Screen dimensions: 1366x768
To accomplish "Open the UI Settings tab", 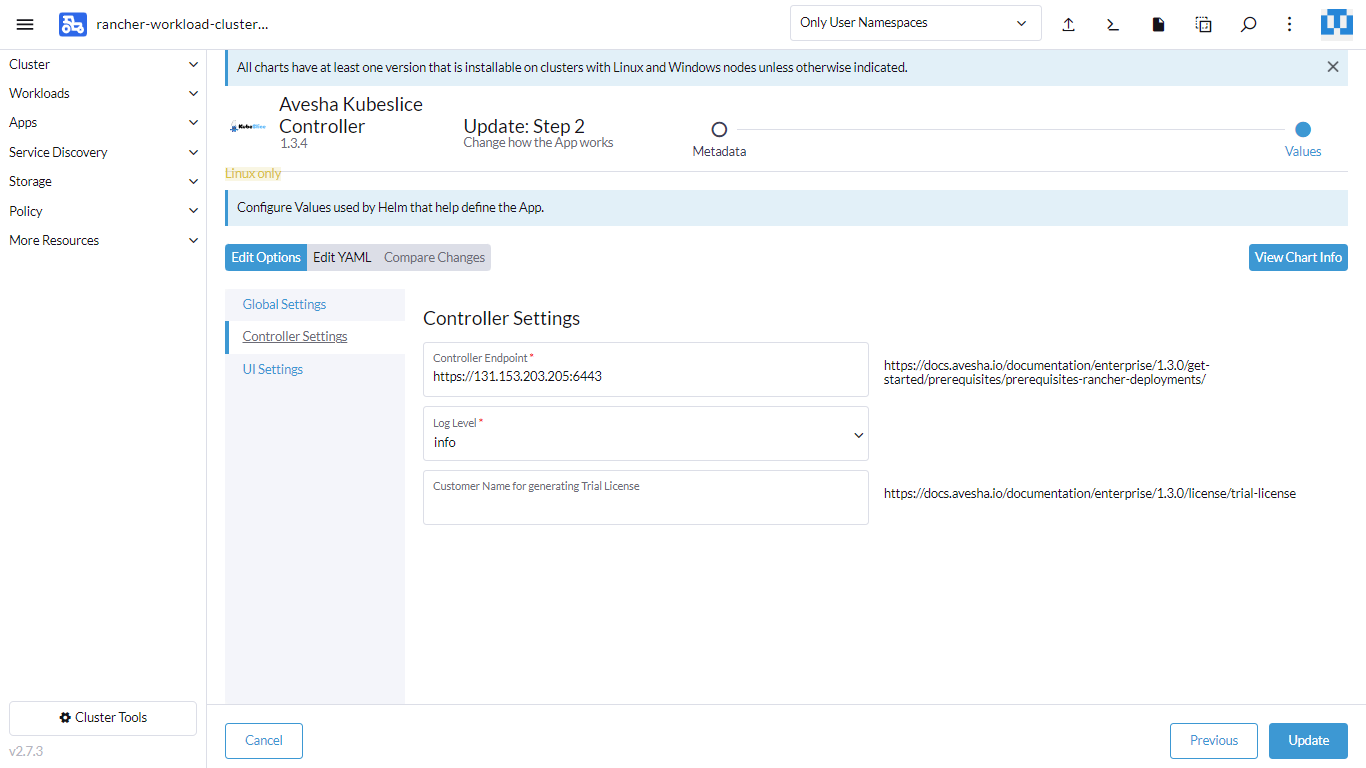I will click(x=315, y=369).
